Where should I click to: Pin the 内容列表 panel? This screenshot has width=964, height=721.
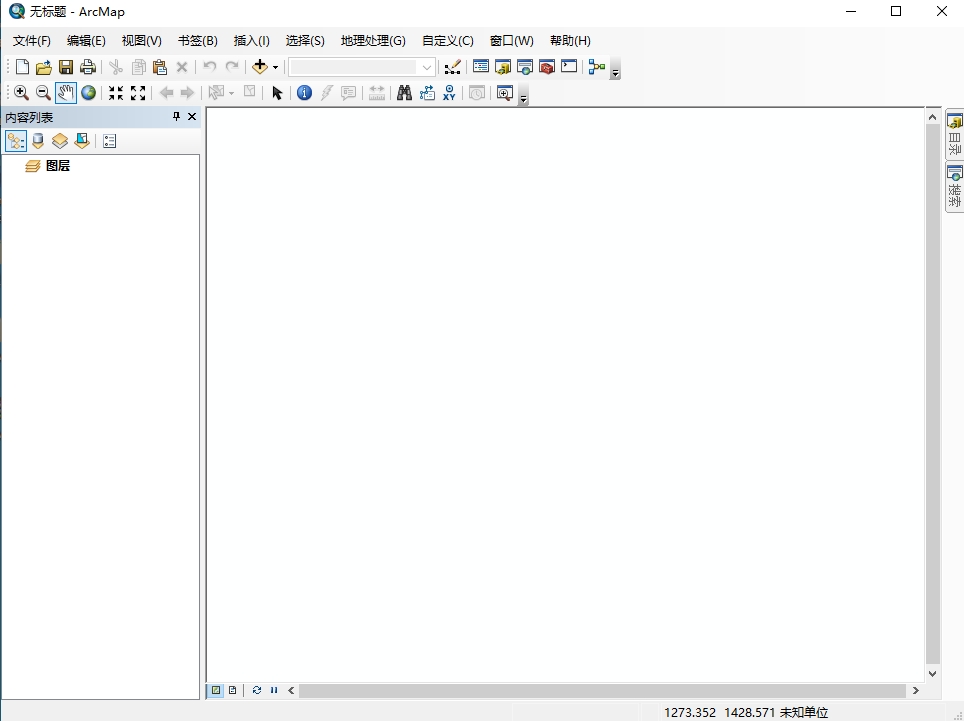(175, 116)
